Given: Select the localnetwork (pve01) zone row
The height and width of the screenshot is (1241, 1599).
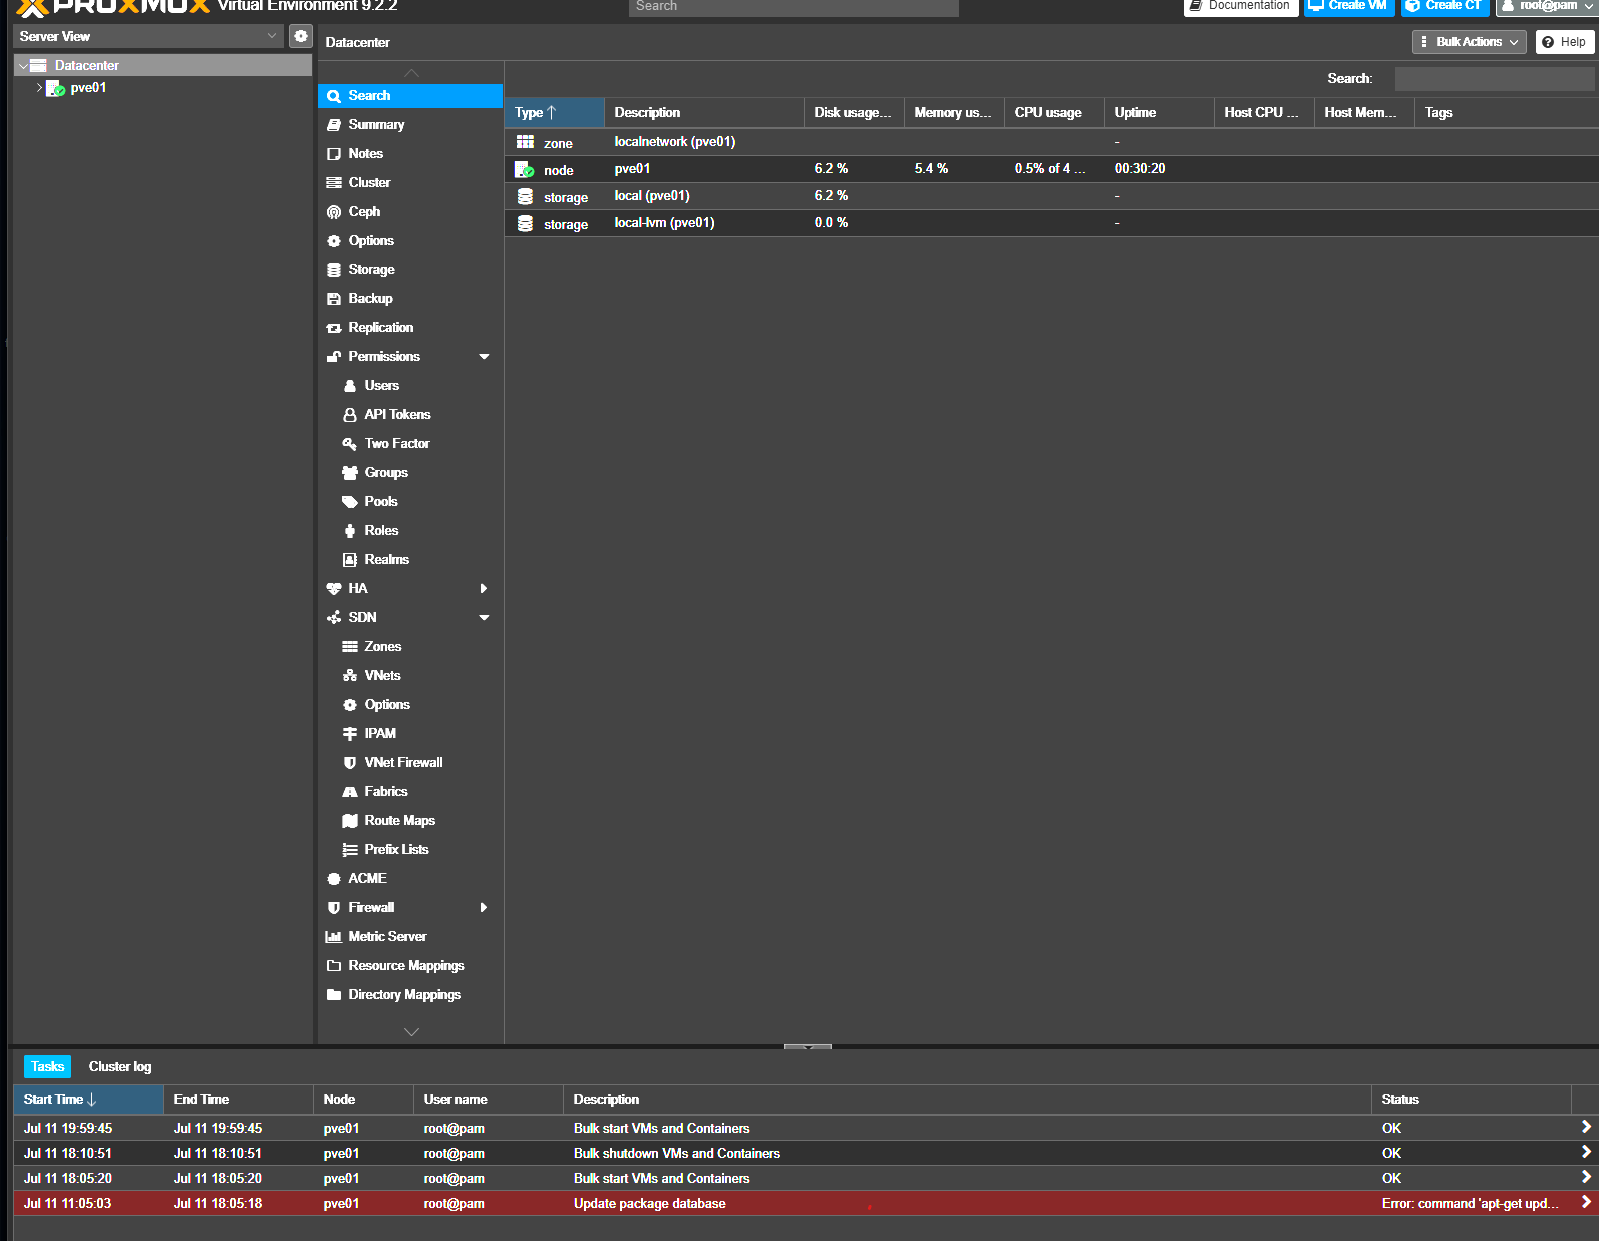Looking at the screenshot, I should point(1051,142).
